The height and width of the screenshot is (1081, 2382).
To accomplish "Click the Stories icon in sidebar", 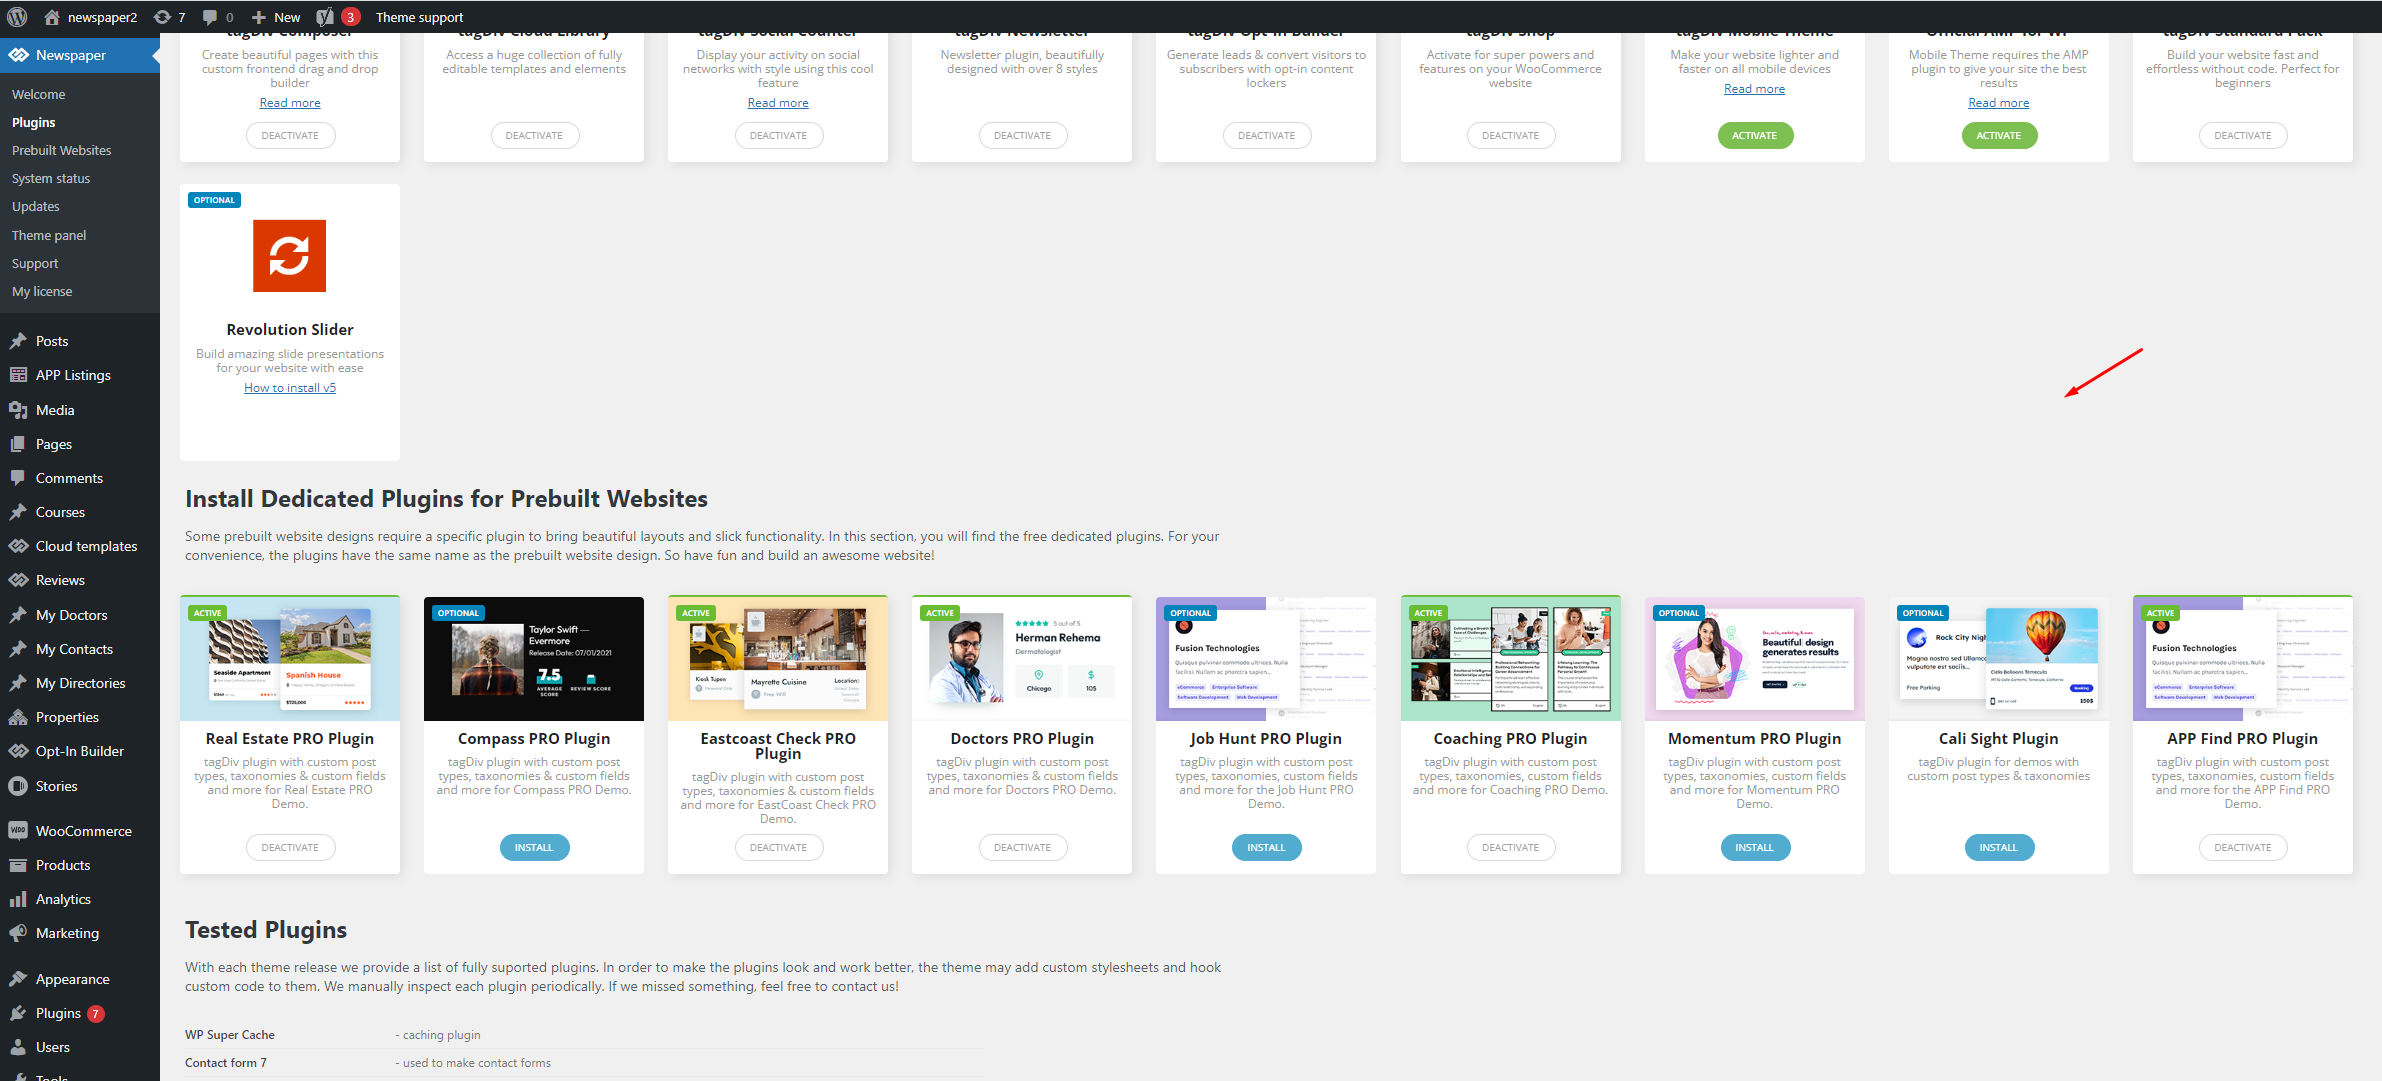I will coord(18,786).
